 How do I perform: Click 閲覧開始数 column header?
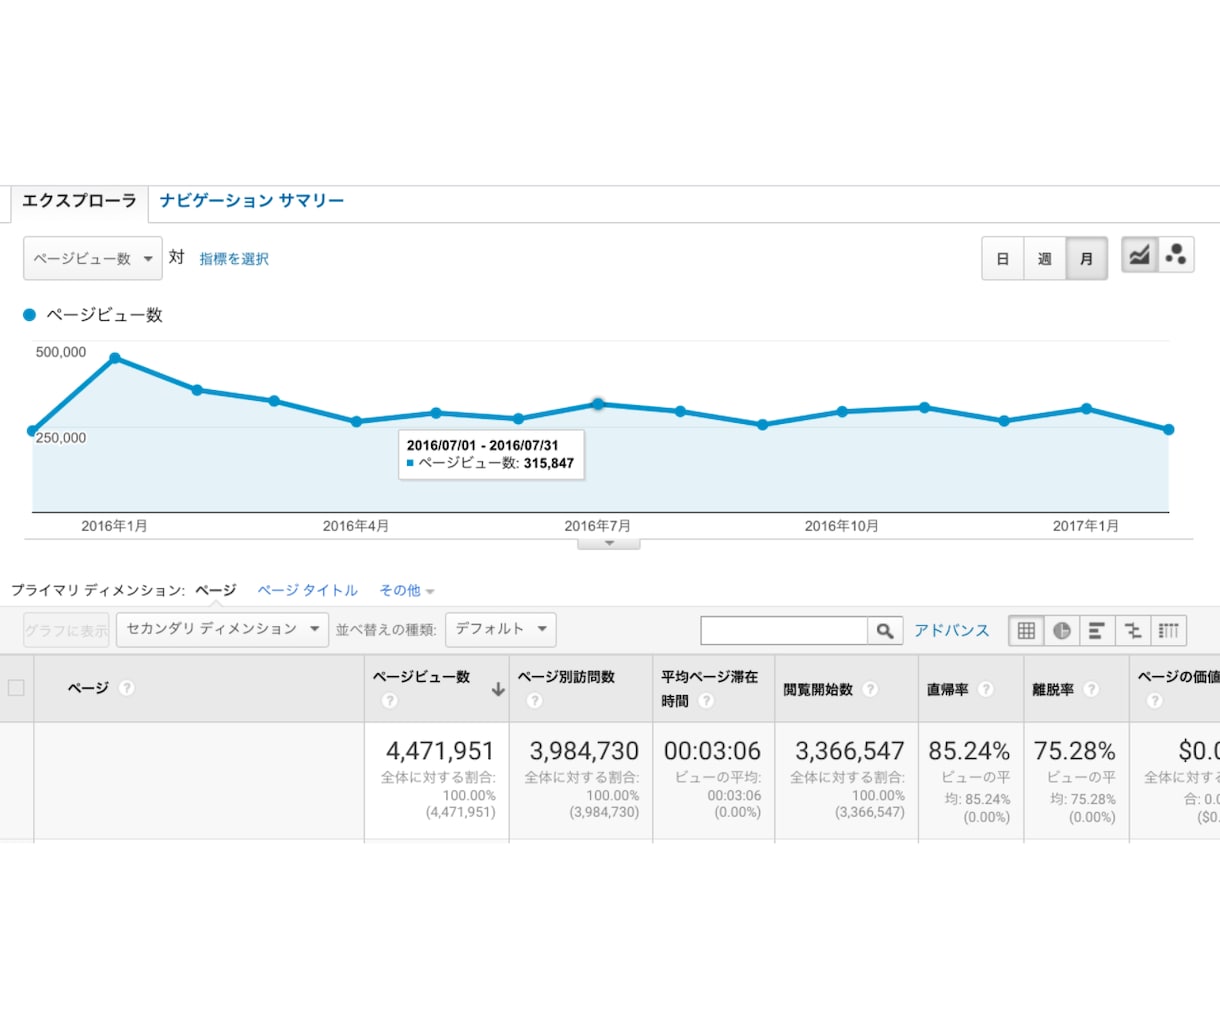click(818, 689)
